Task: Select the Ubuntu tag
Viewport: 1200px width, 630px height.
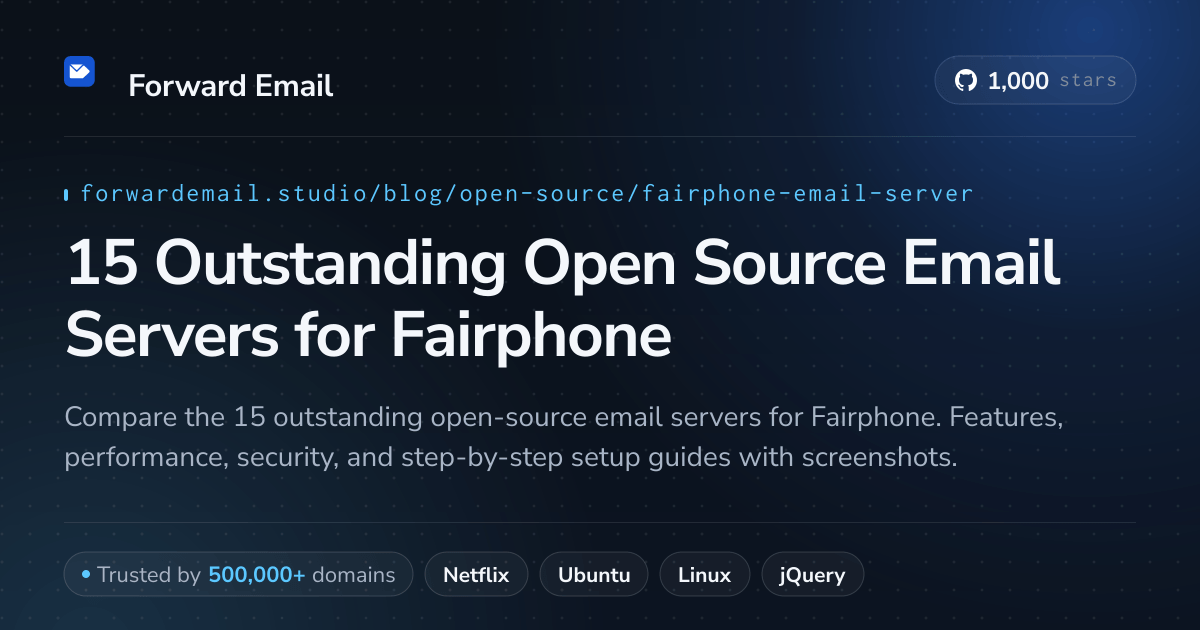Action: (x=594, y=575)
